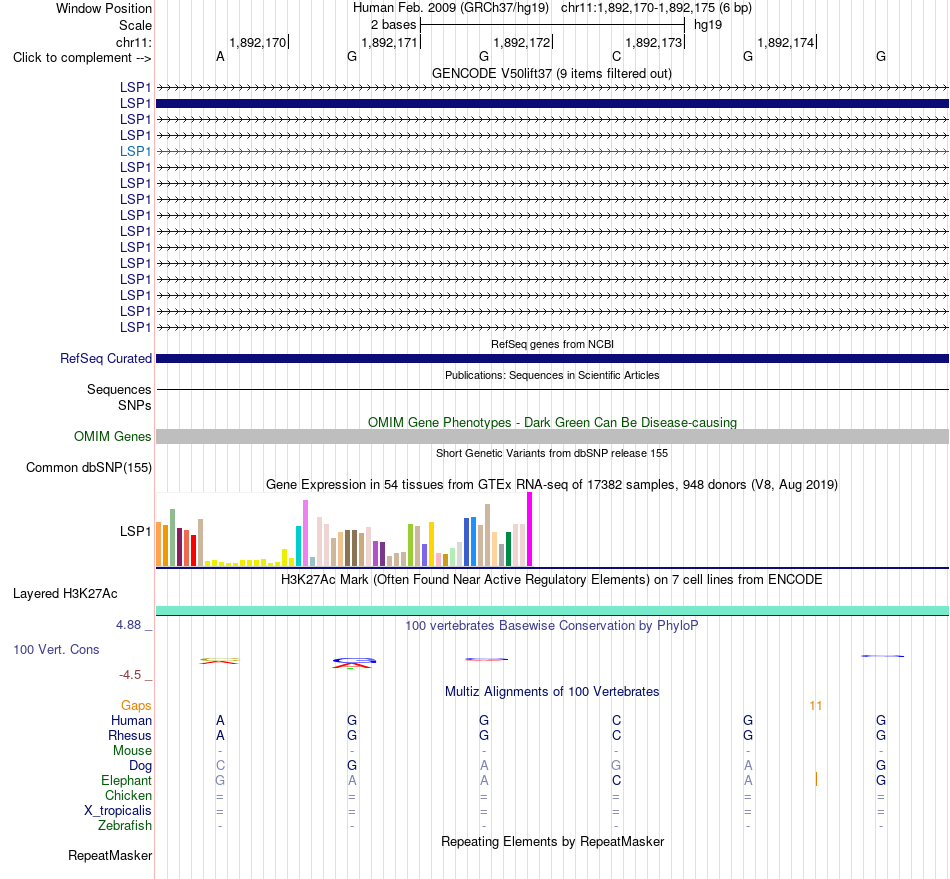Click Short Genetic Variants from dbSNP title
Screen dimensions: 950x879
click(x=552, y=453)
